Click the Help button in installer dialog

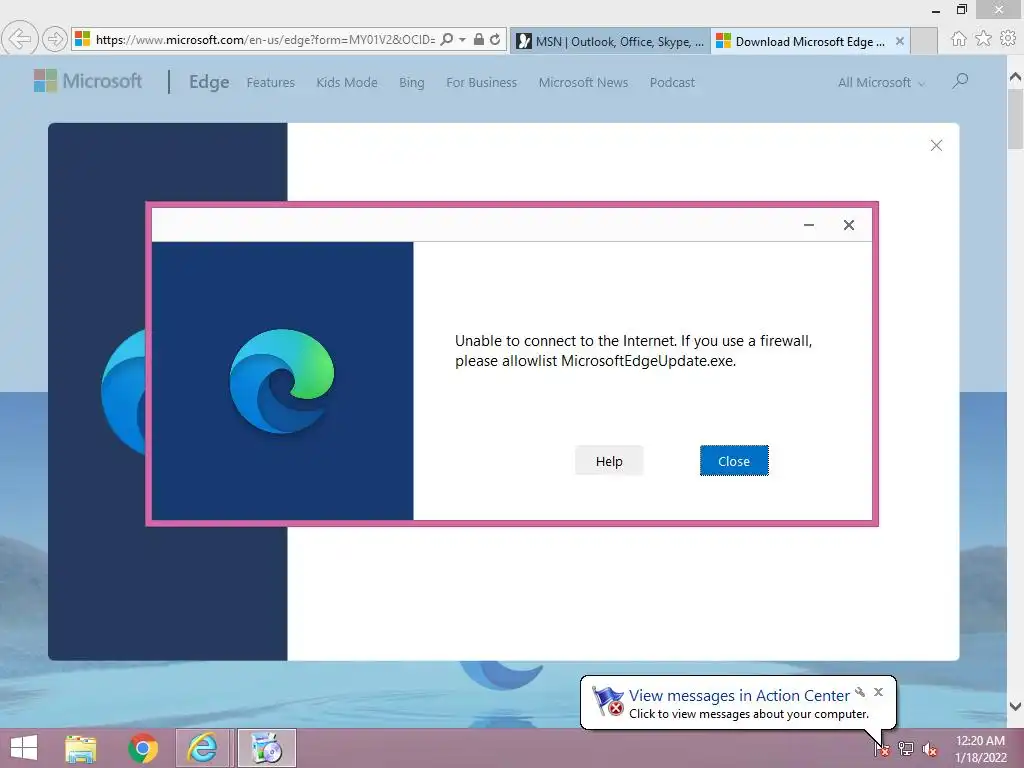(x=609, y=461)
